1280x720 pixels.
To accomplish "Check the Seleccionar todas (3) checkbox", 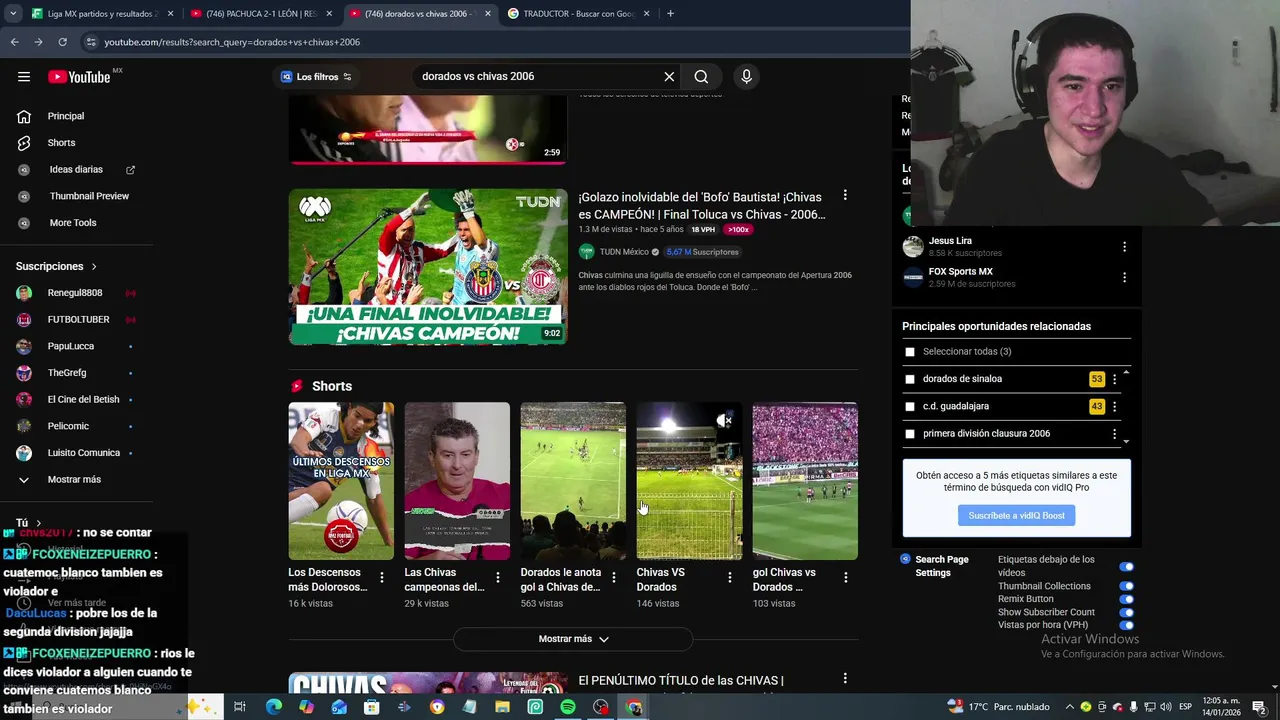I will coord(910,352).
